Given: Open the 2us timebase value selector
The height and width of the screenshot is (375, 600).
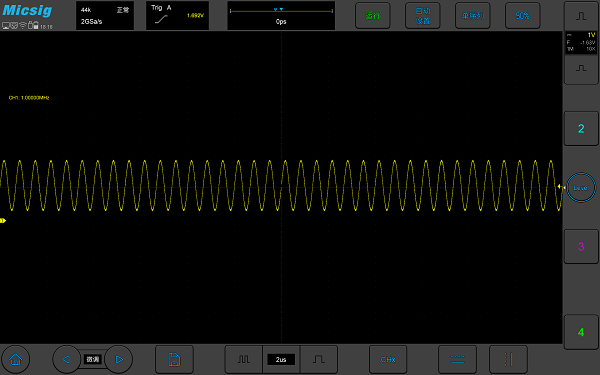Looking at the screenshot, I should pos(281,359).
